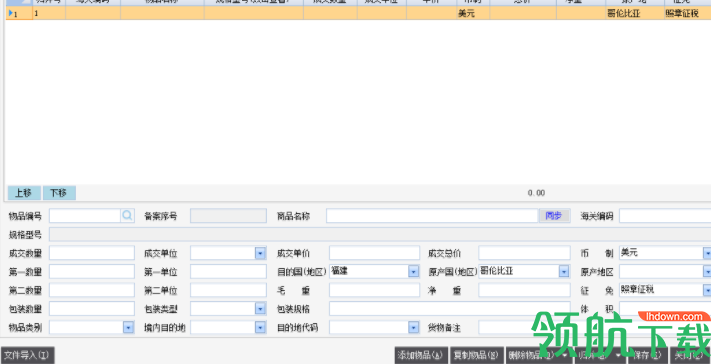This screenshot has height=364, width=711.
Task: Expand the 原产国(地区) 哥伦比亚 dropdown
Action: click(x=564, y=272)
